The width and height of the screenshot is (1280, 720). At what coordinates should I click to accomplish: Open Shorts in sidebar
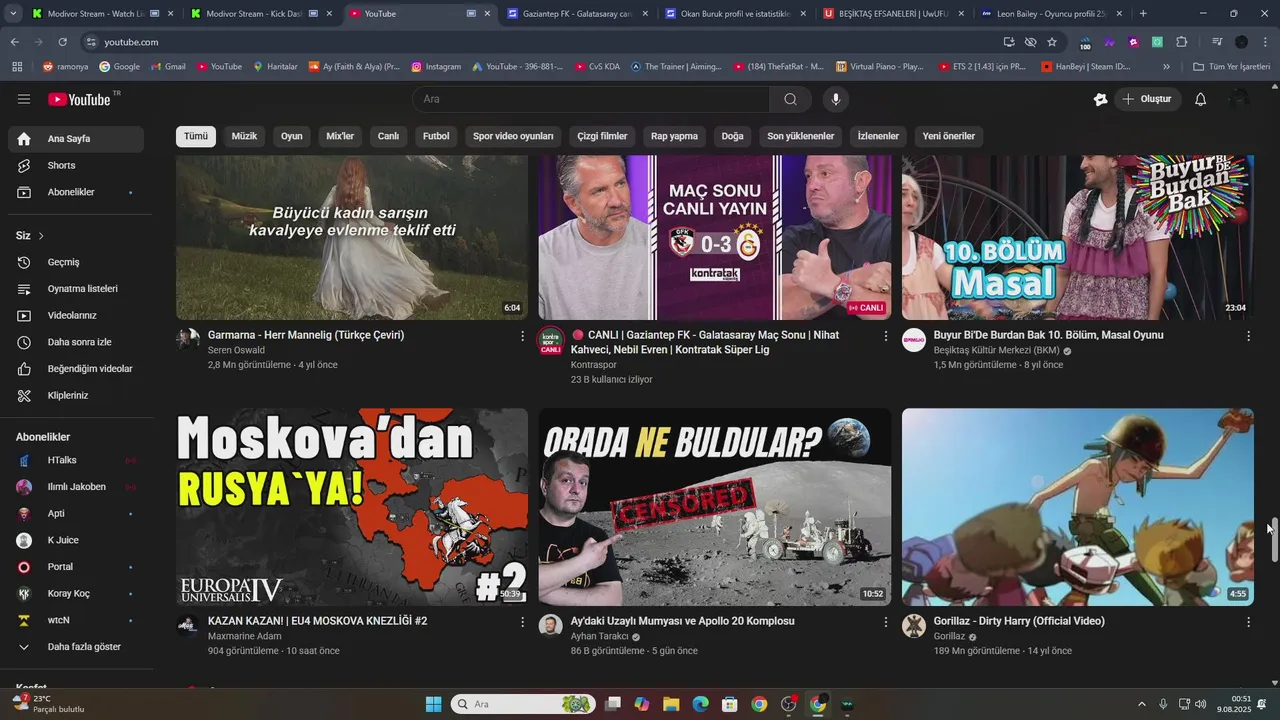coord(76,165)
